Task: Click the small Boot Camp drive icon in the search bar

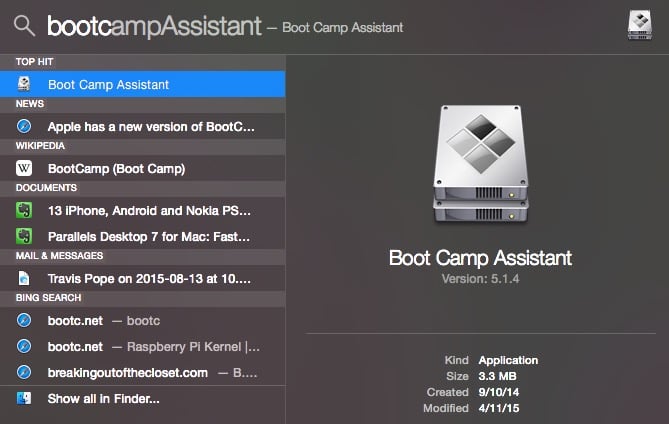Action: click(640, 25)
